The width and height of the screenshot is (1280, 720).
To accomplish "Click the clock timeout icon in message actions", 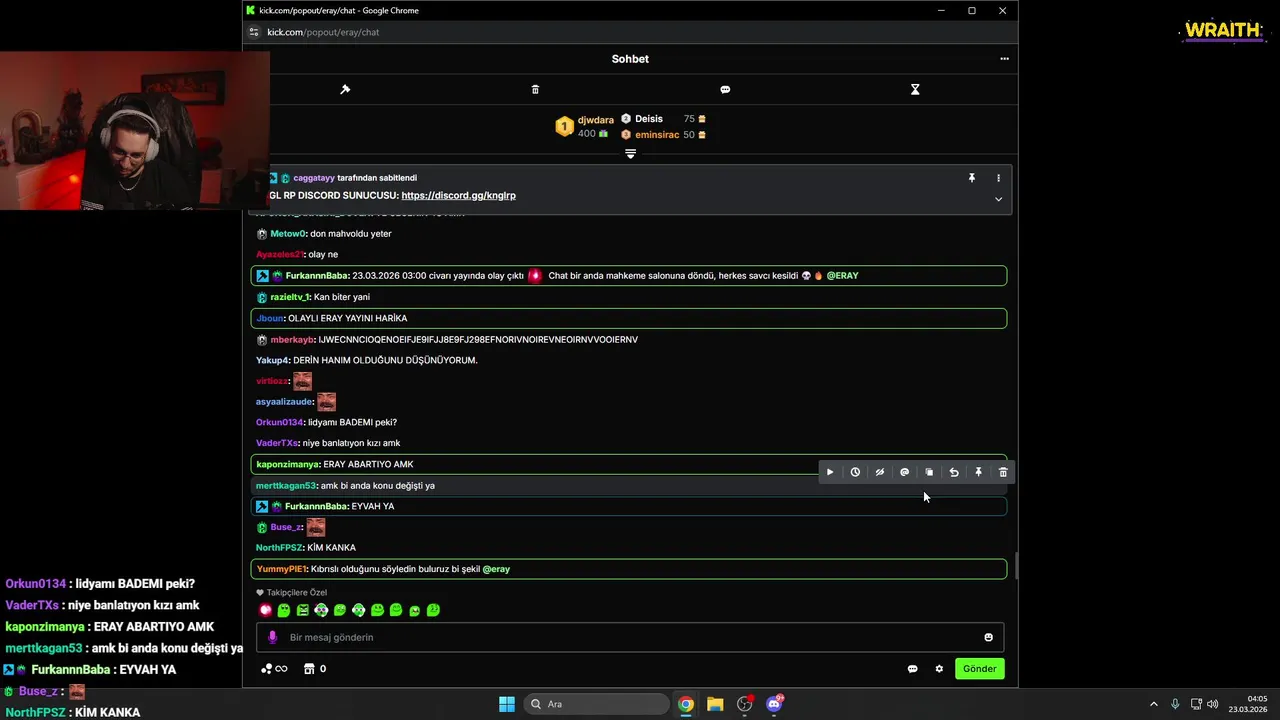I will (855, 472).
